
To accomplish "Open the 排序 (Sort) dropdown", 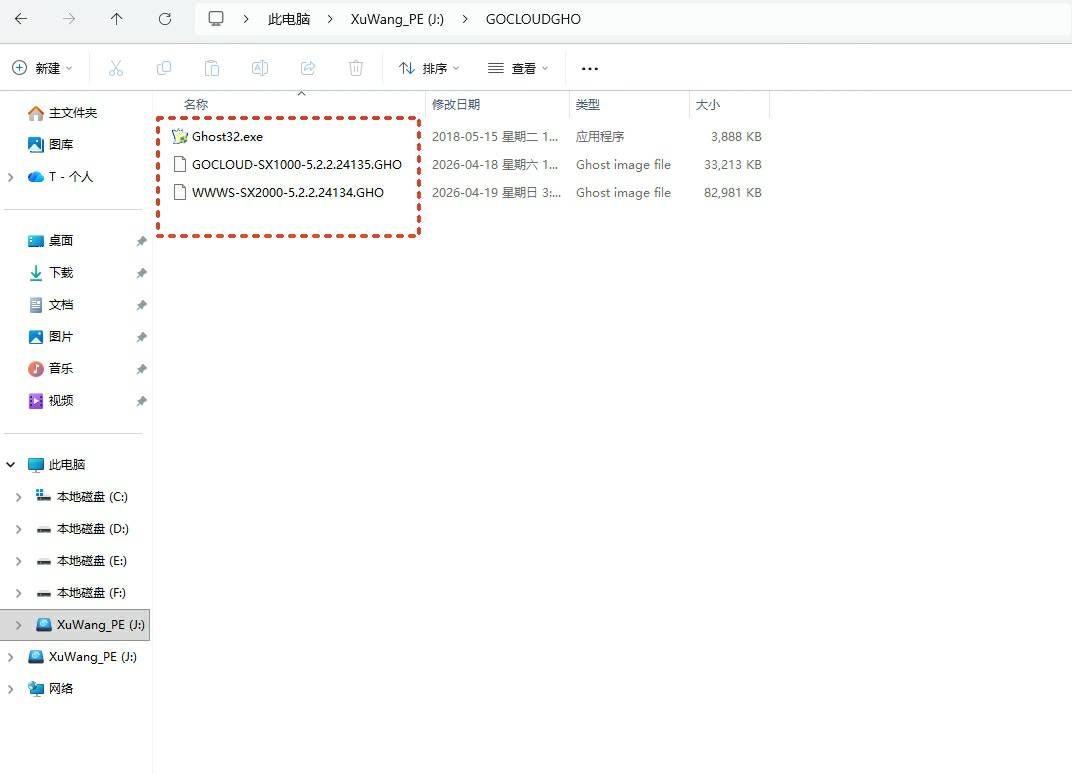I will pos(429,68).
